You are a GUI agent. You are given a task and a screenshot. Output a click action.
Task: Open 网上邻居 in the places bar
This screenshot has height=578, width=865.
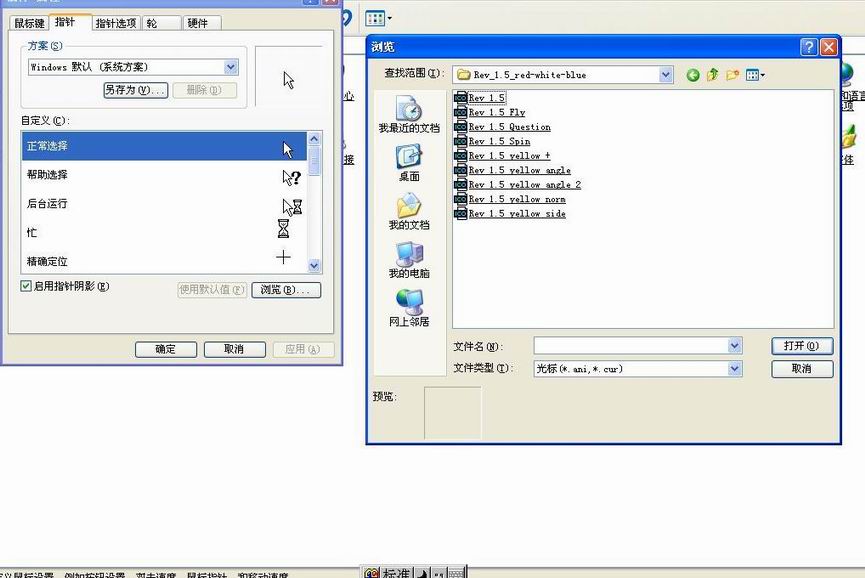[x=409, y=309]
